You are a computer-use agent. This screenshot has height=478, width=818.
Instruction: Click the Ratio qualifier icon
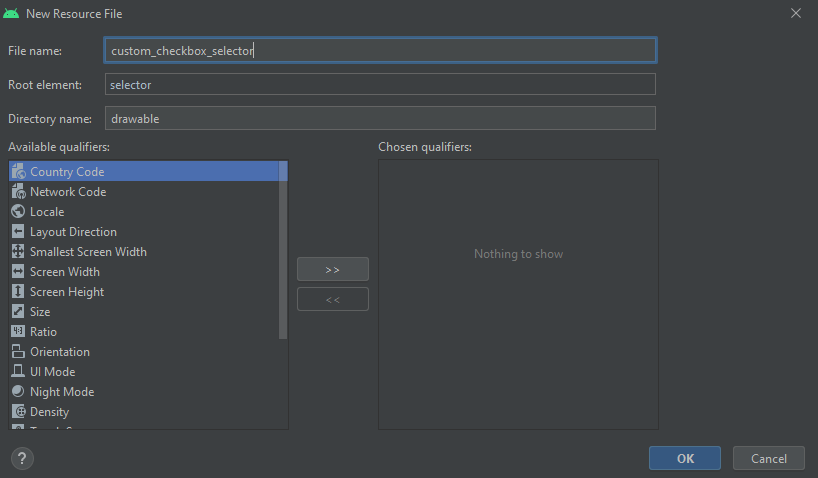point(18,331)
